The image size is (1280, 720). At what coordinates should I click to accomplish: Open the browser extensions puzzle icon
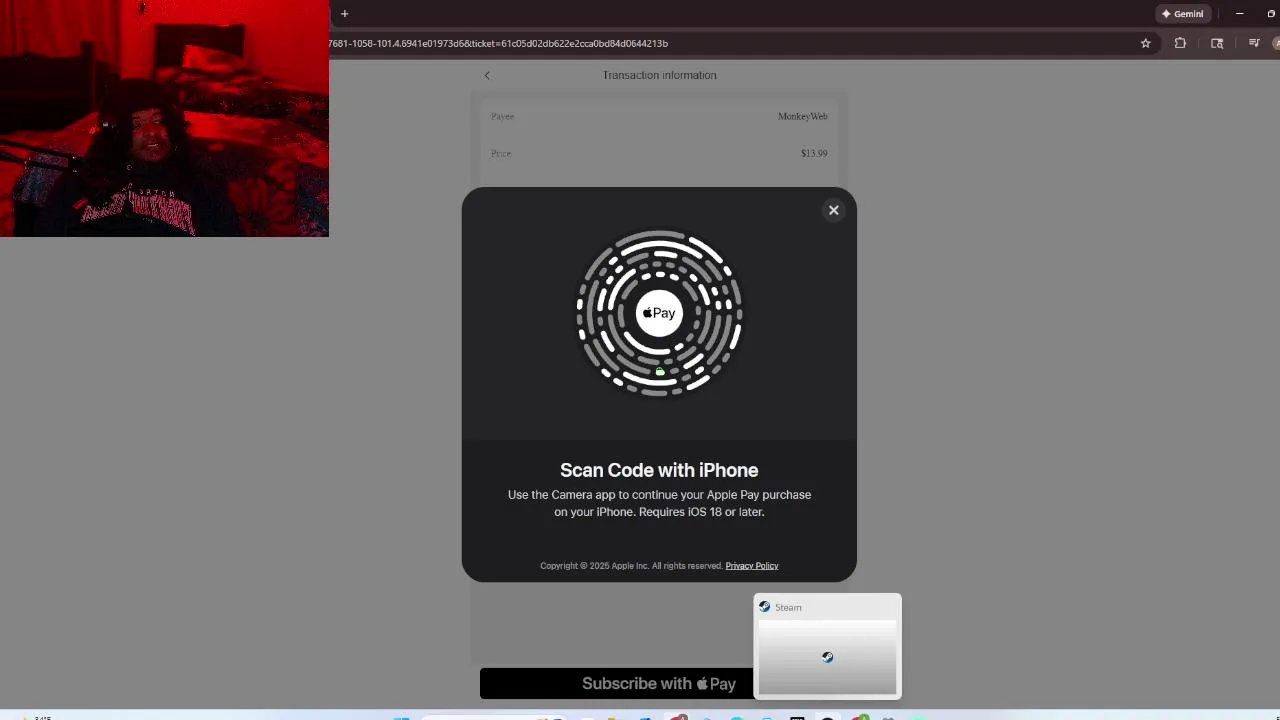pyautogui.click(x=1180, y=43)
